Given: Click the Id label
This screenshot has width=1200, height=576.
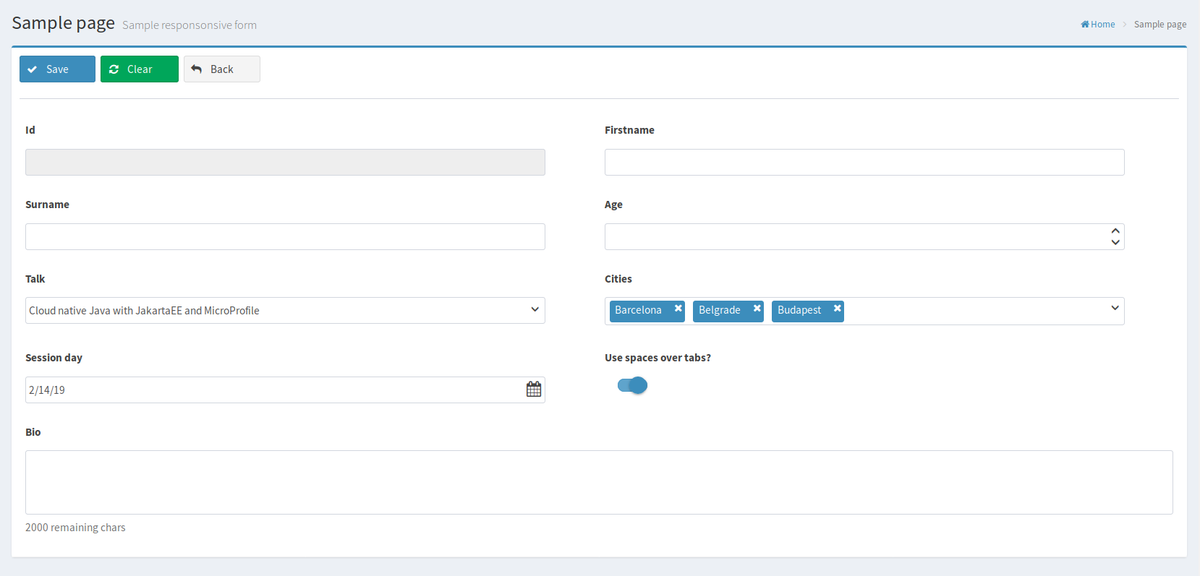Looking at the screenshot, I should [30, 130].
